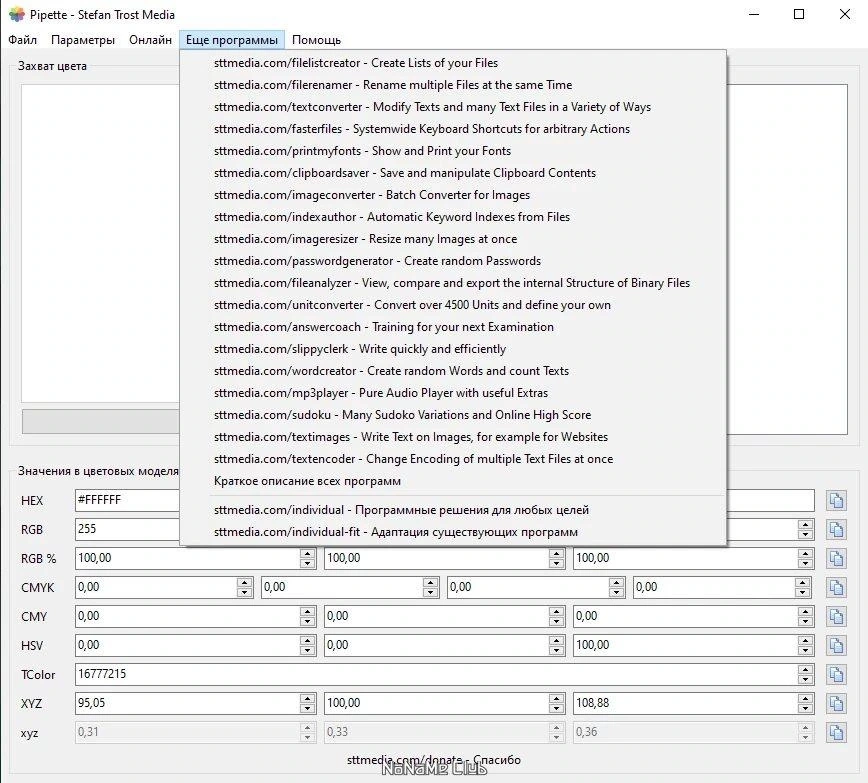This screenshot has width=868, height=783.
Task: Open the Параметры menu
Action: pyautogui.click(x=83, y=40)
